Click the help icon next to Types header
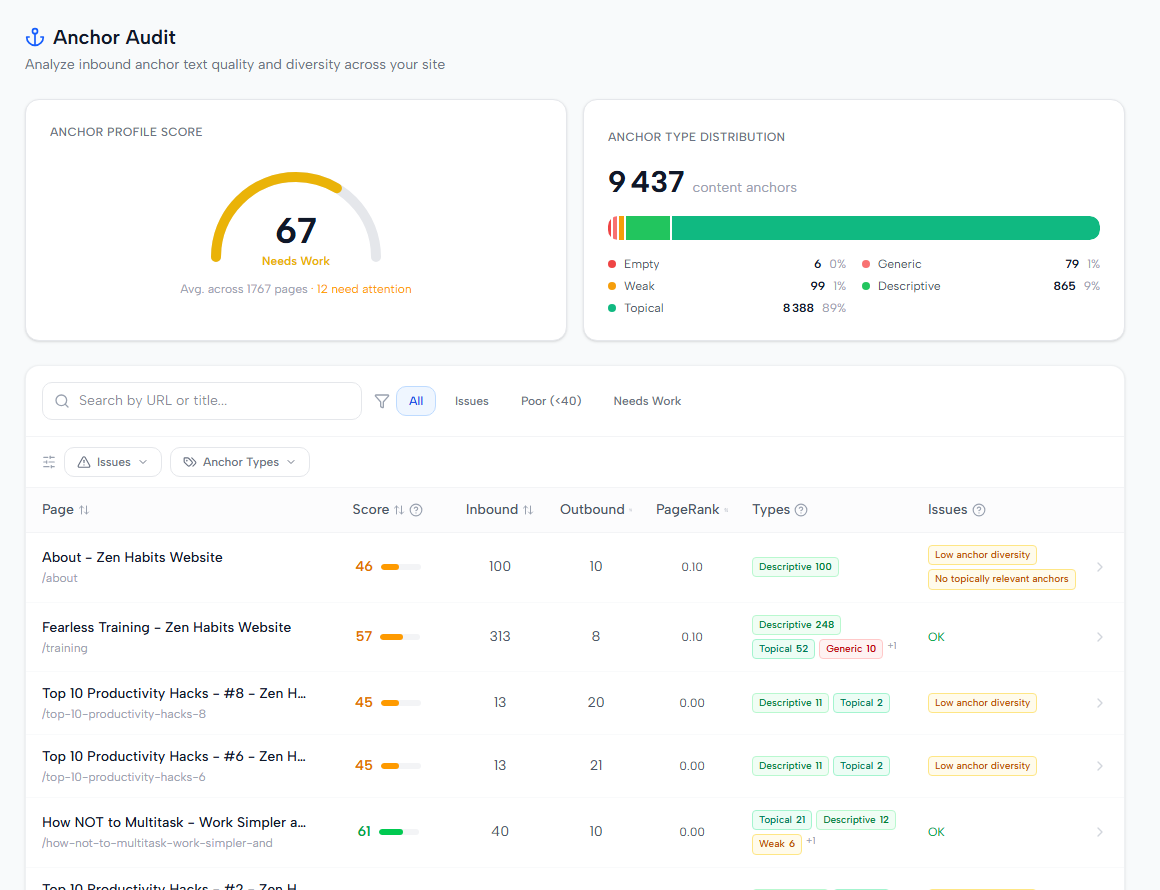Screen dimensions: 1160x890 tap(800, 510)
